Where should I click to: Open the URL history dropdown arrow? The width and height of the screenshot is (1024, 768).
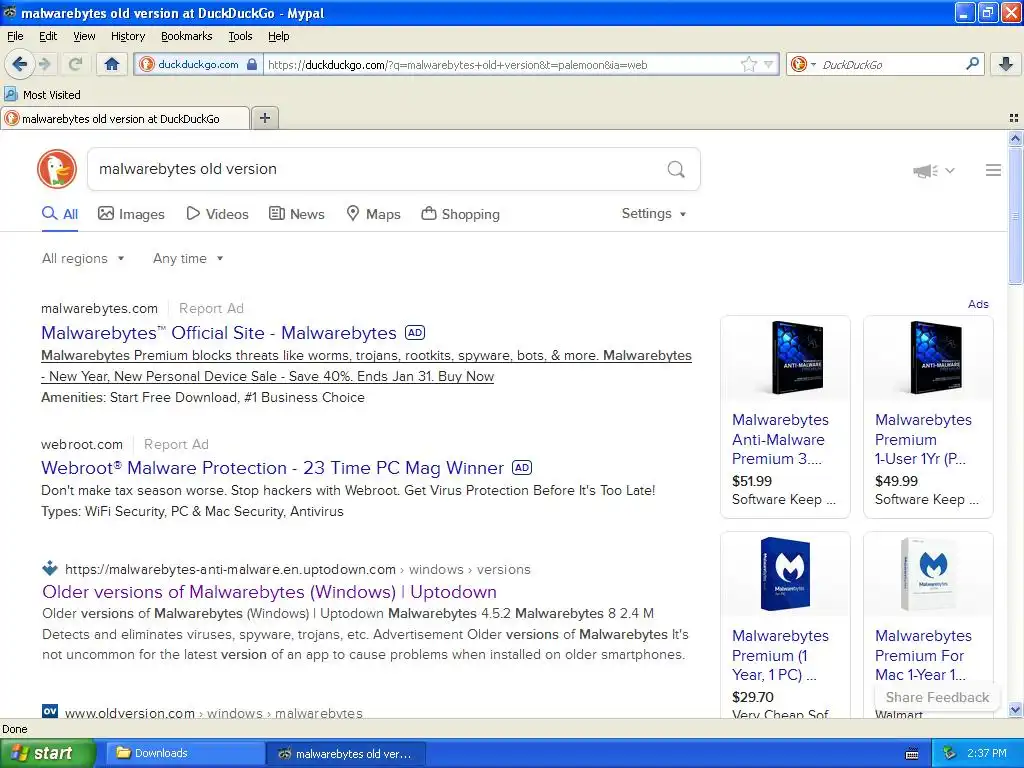click(x=769, y=64)
